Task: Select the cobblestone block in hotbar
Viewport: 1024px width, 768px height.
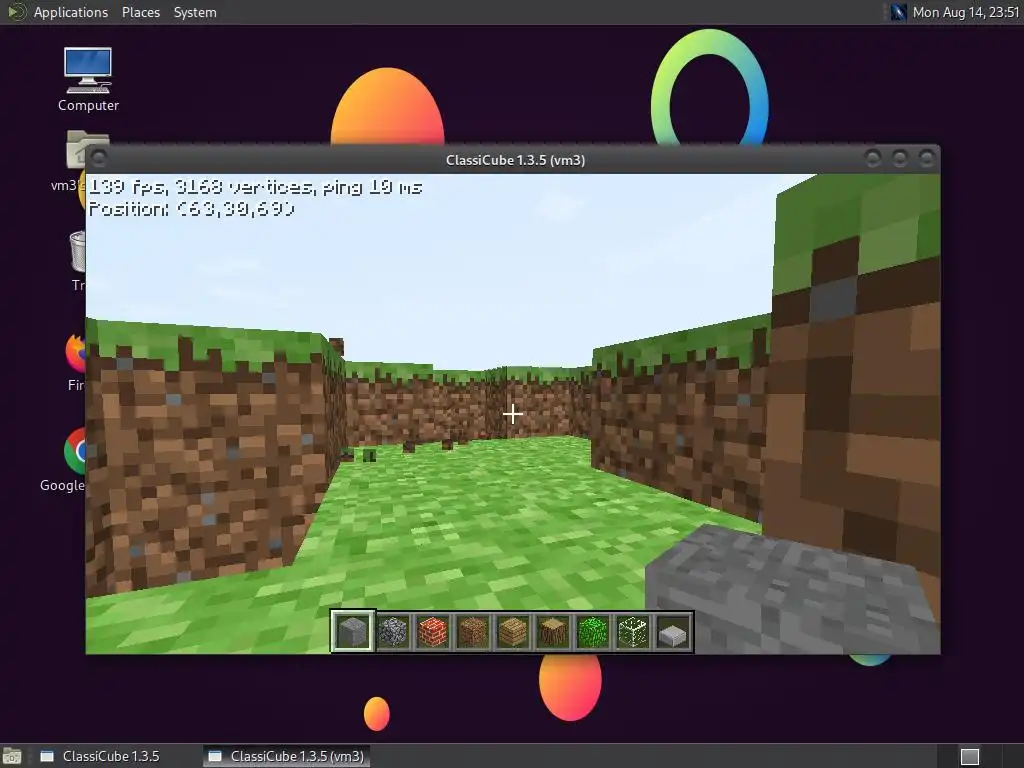Action: 392,632
